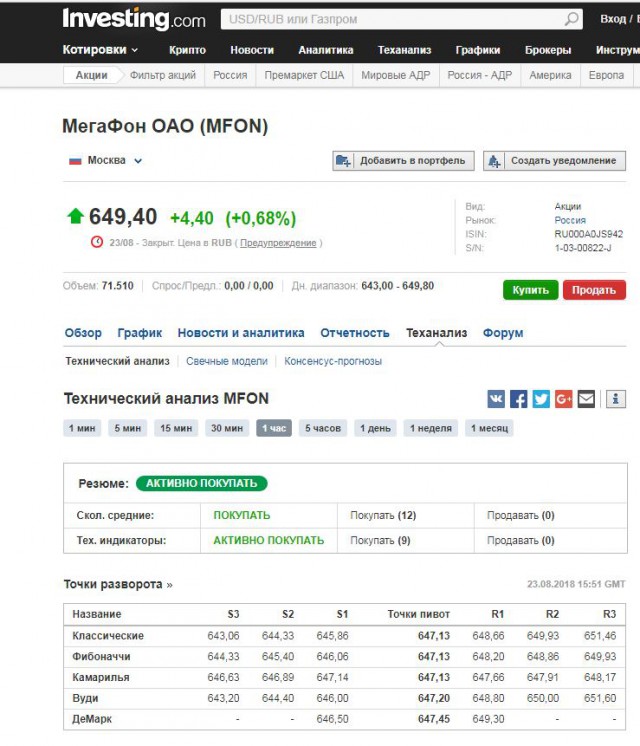Click Вход login link
The height and width of the screenshot is (746, 640).
click(613, 19)
